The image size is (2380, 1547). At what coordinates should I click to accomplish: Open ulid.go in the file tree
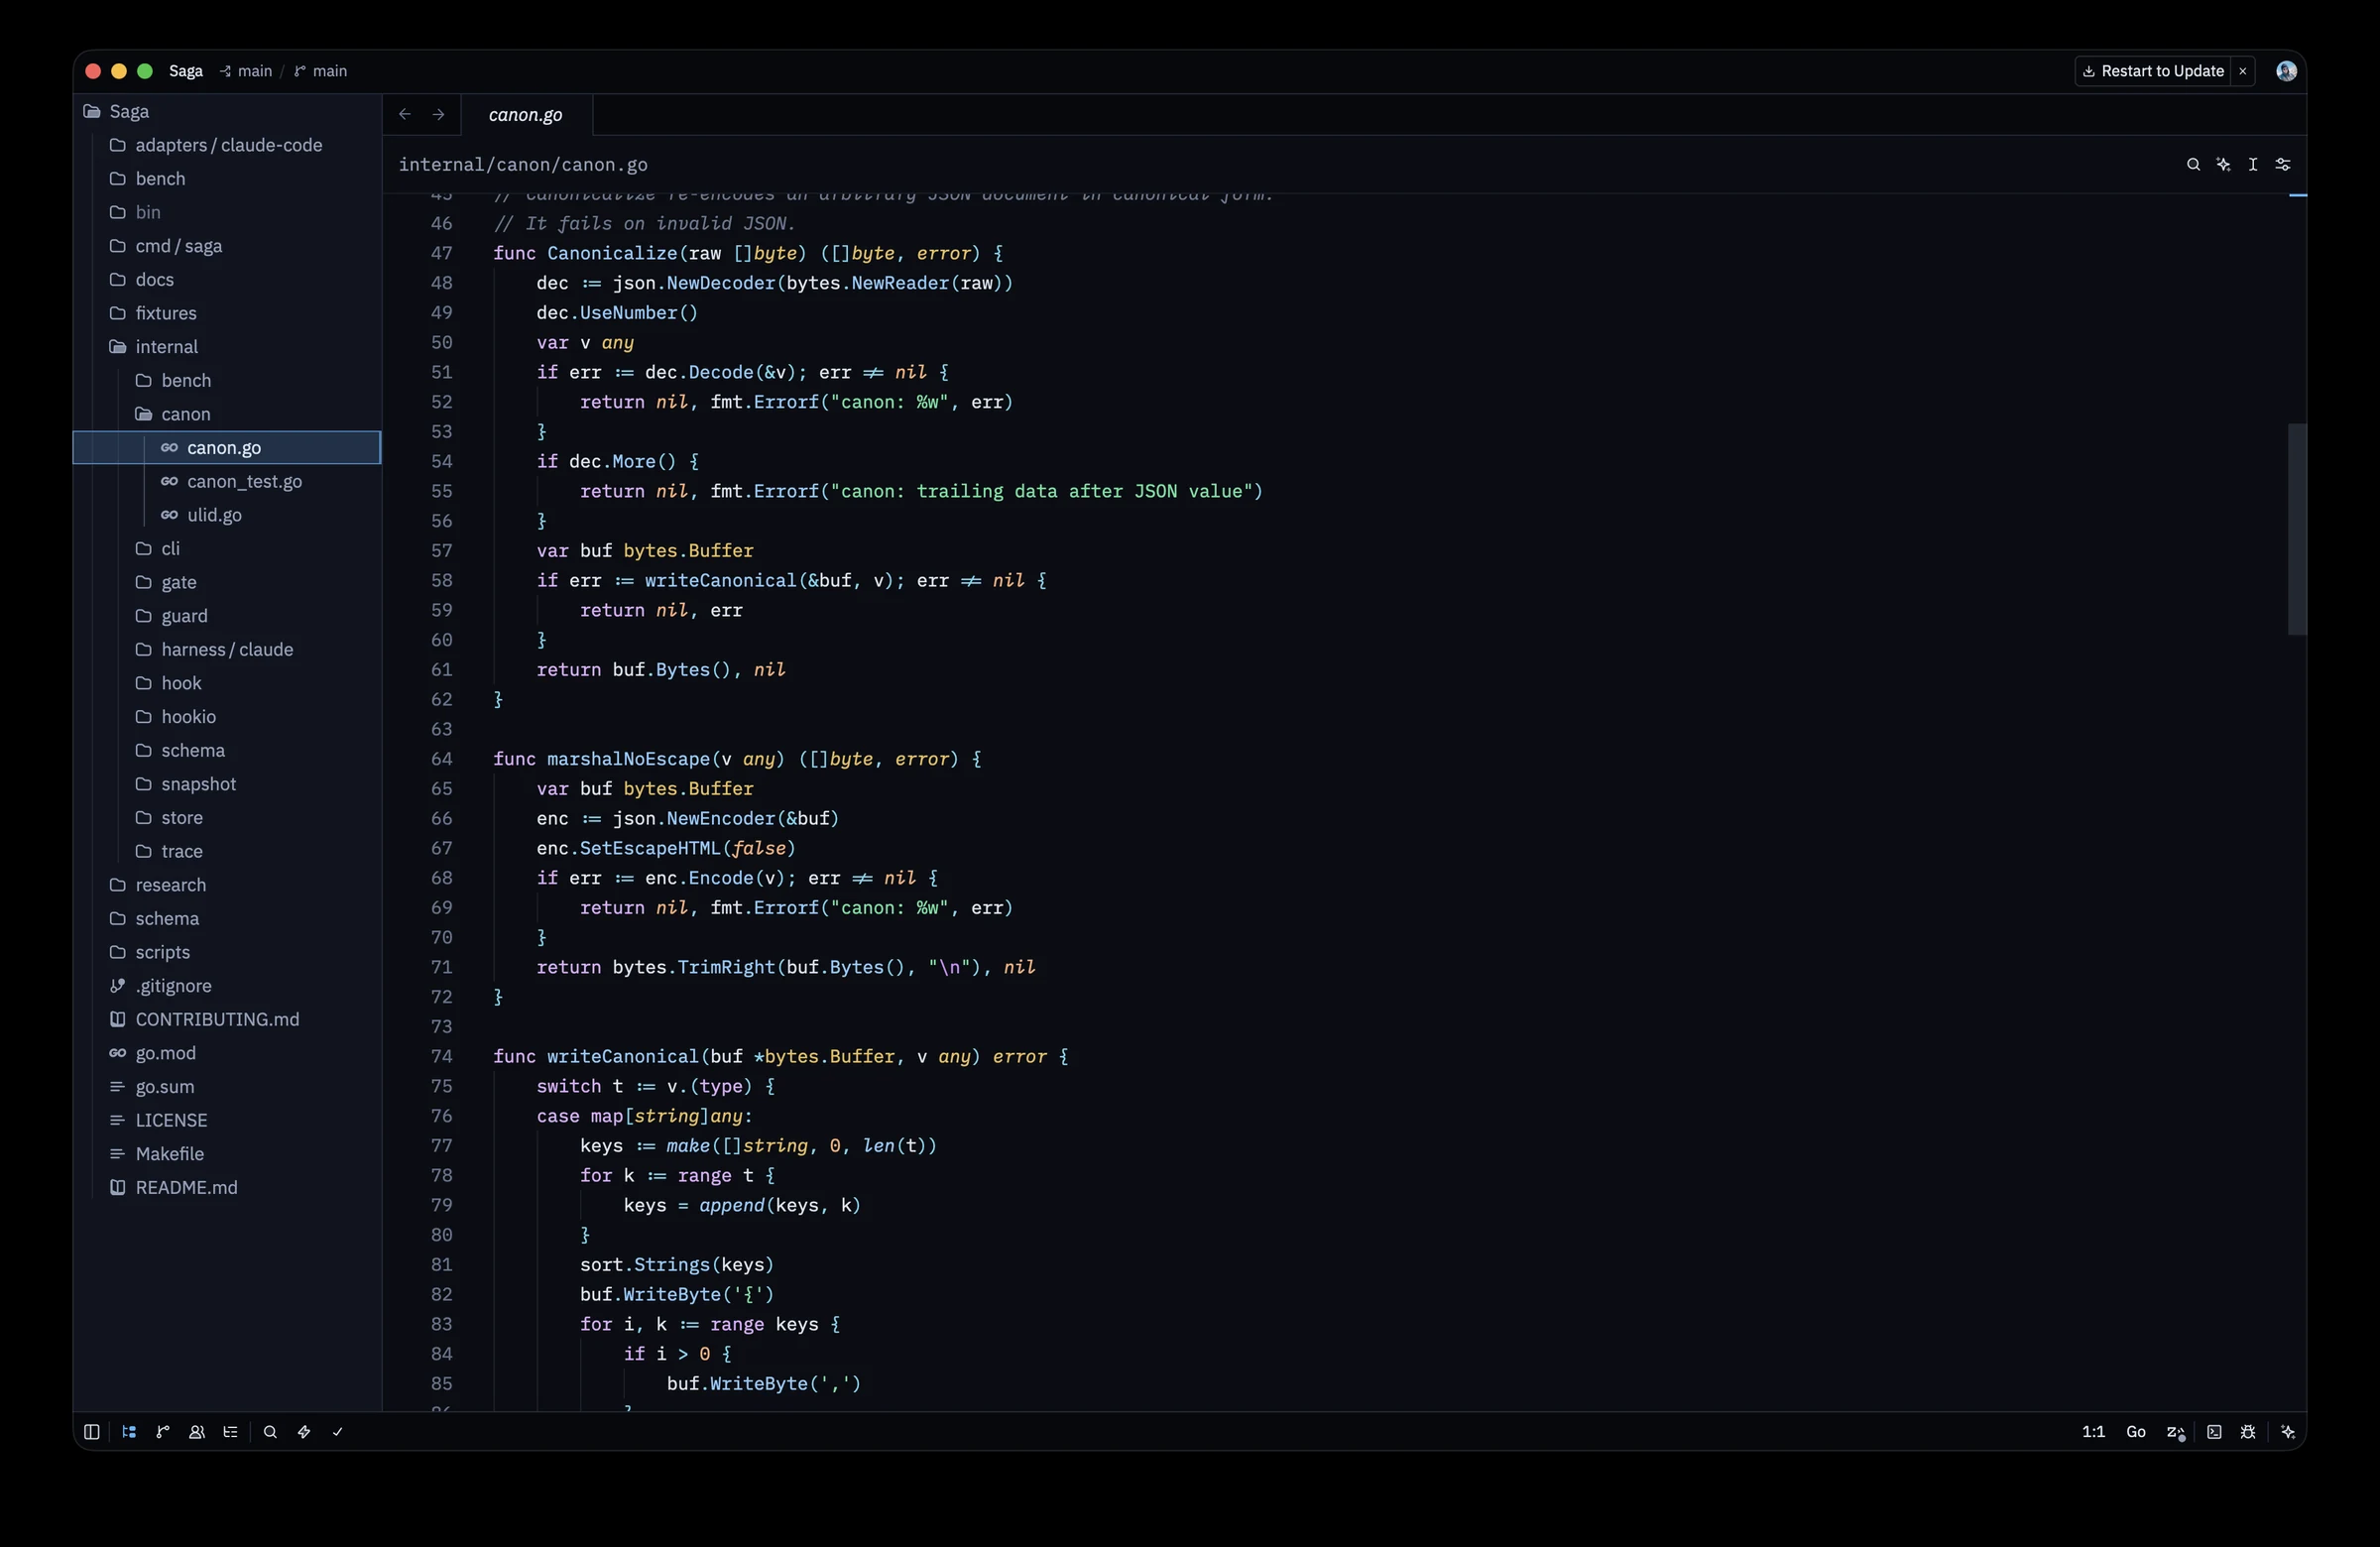227,515
